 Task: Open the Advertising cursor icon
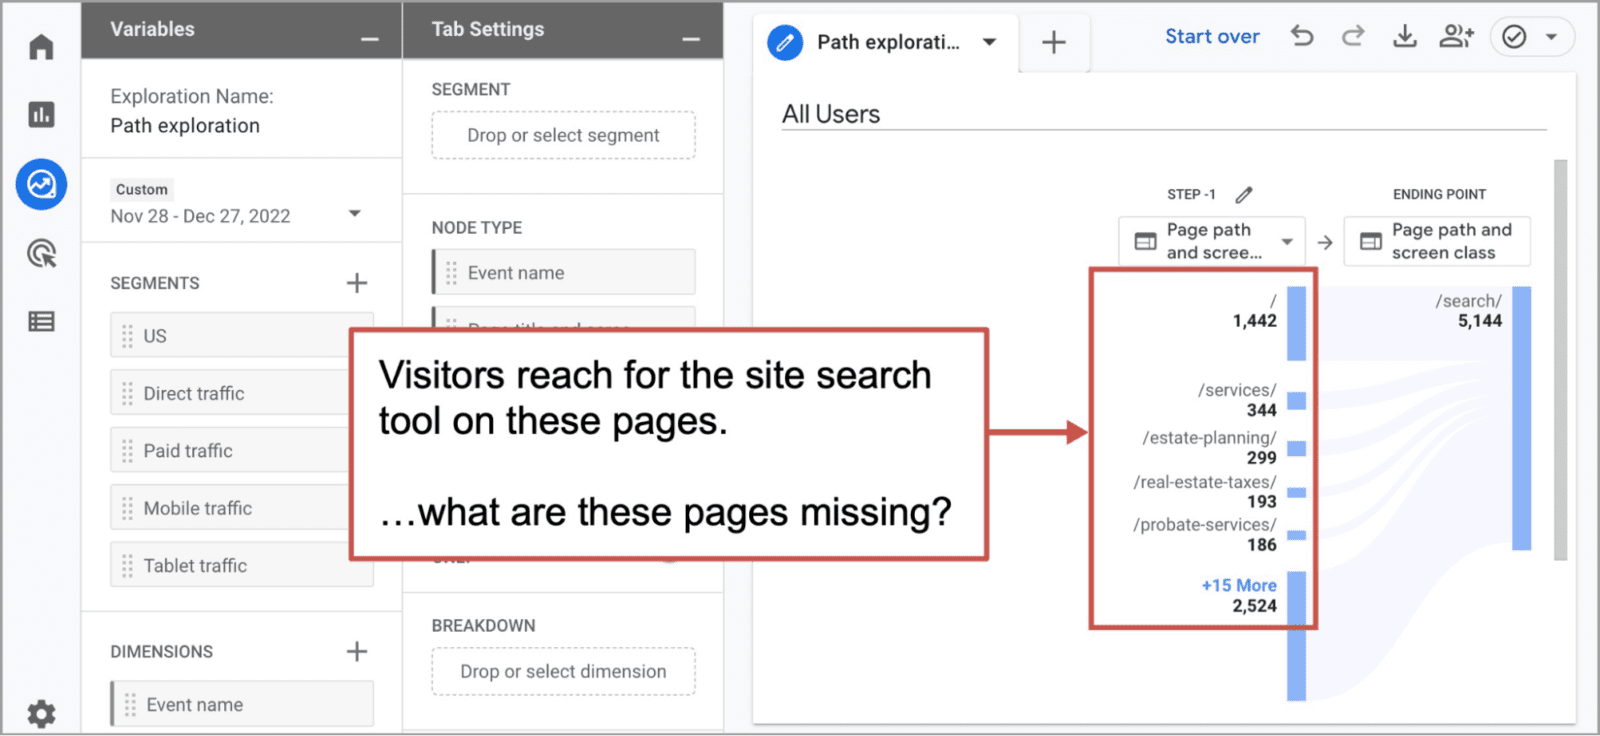pos(41,253)
